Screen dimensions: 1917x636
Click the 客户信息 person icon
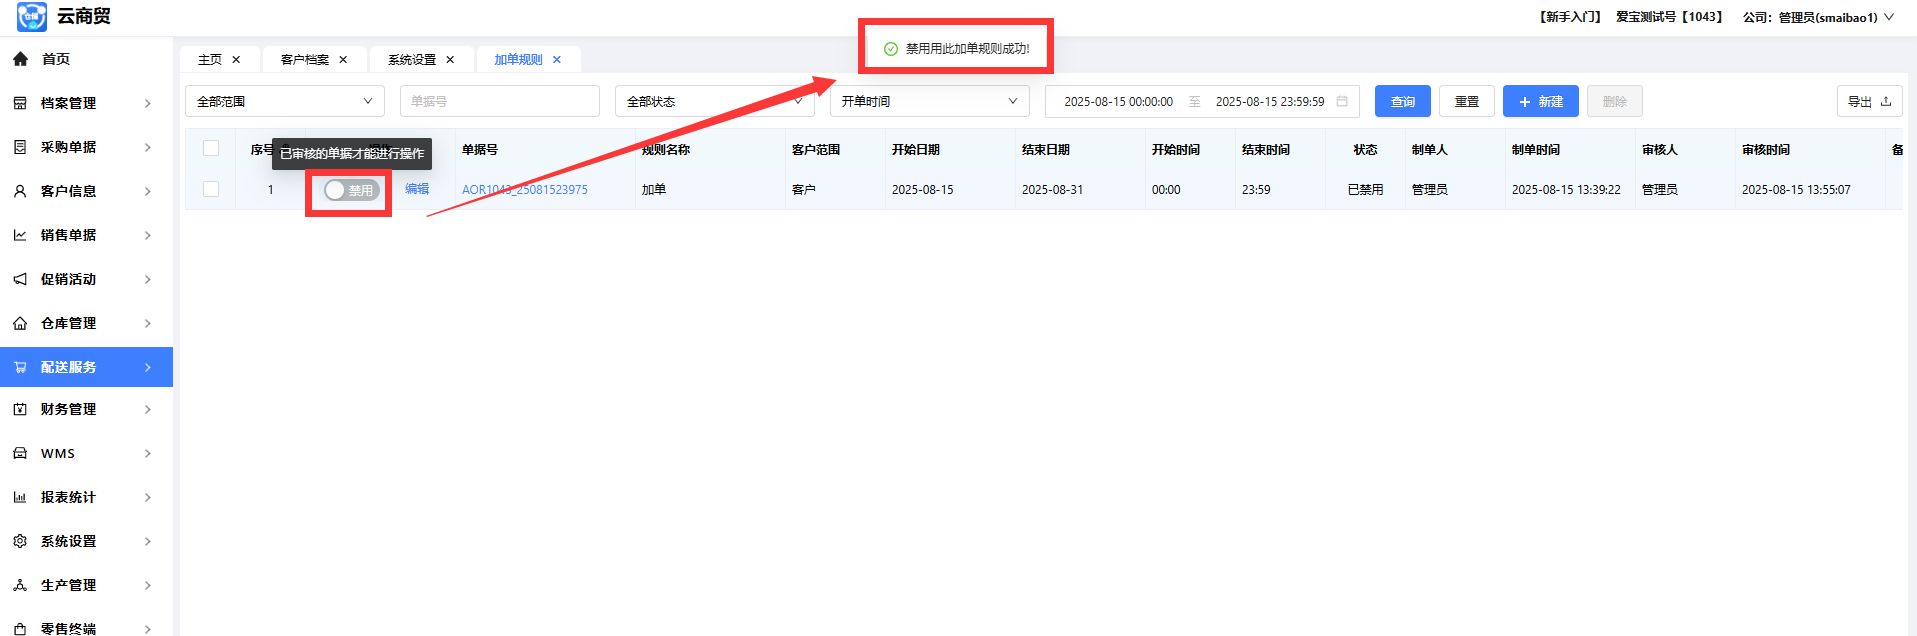[x=20, y=191]
